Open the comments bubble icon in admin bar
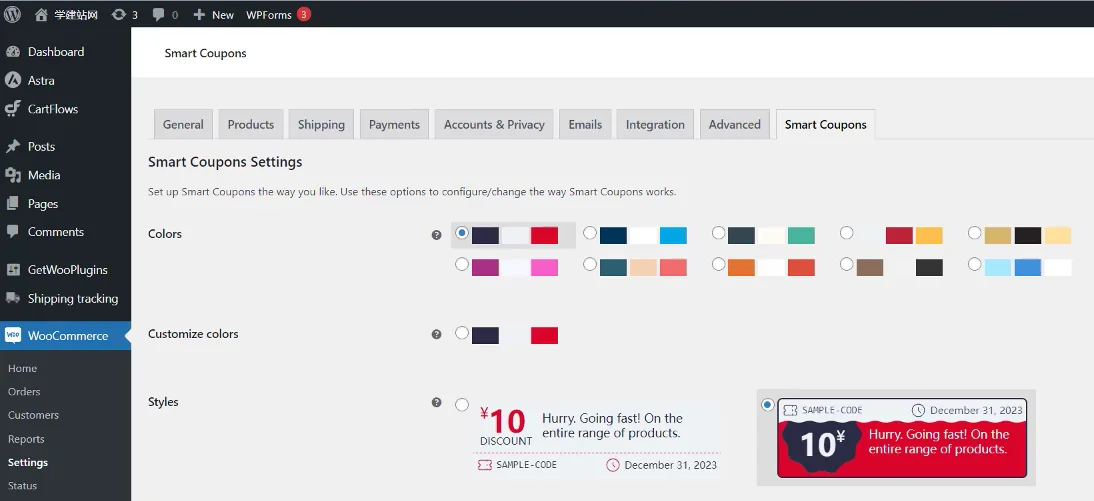Viewport: 1094px width, 501px height. tap(159, 14)
